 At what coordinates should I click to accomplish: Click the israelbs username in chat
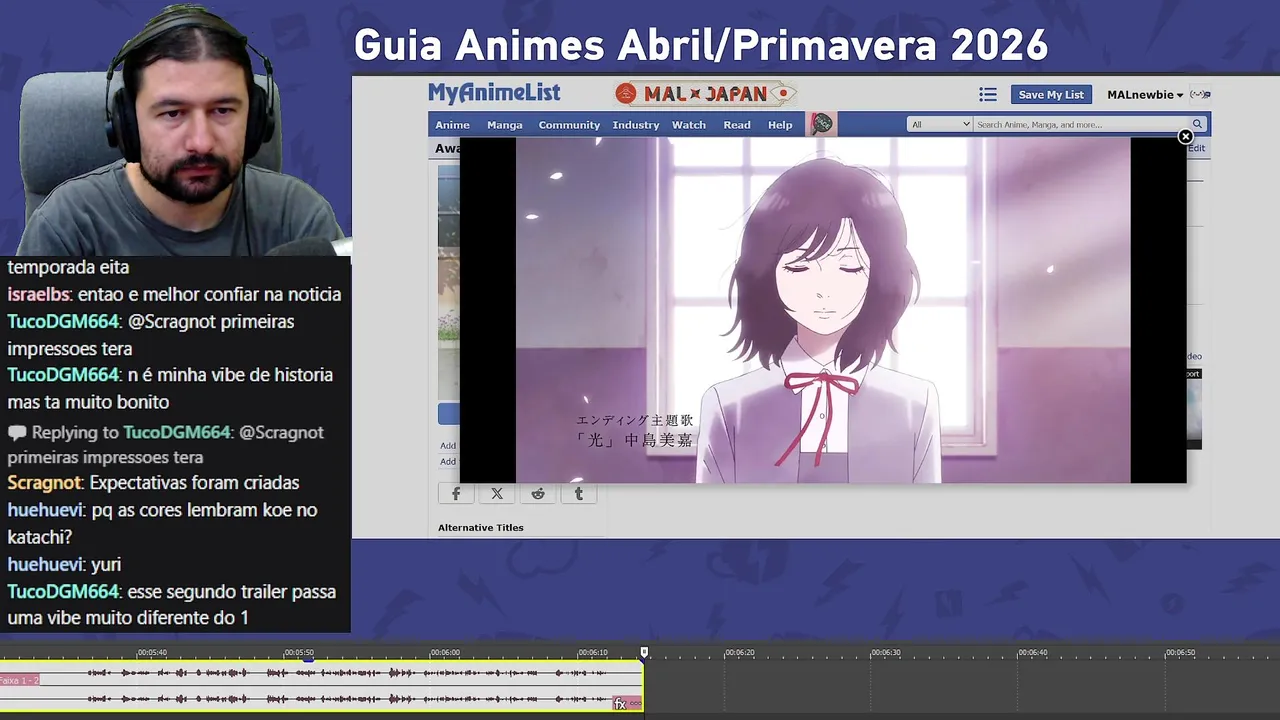[39, 295]
